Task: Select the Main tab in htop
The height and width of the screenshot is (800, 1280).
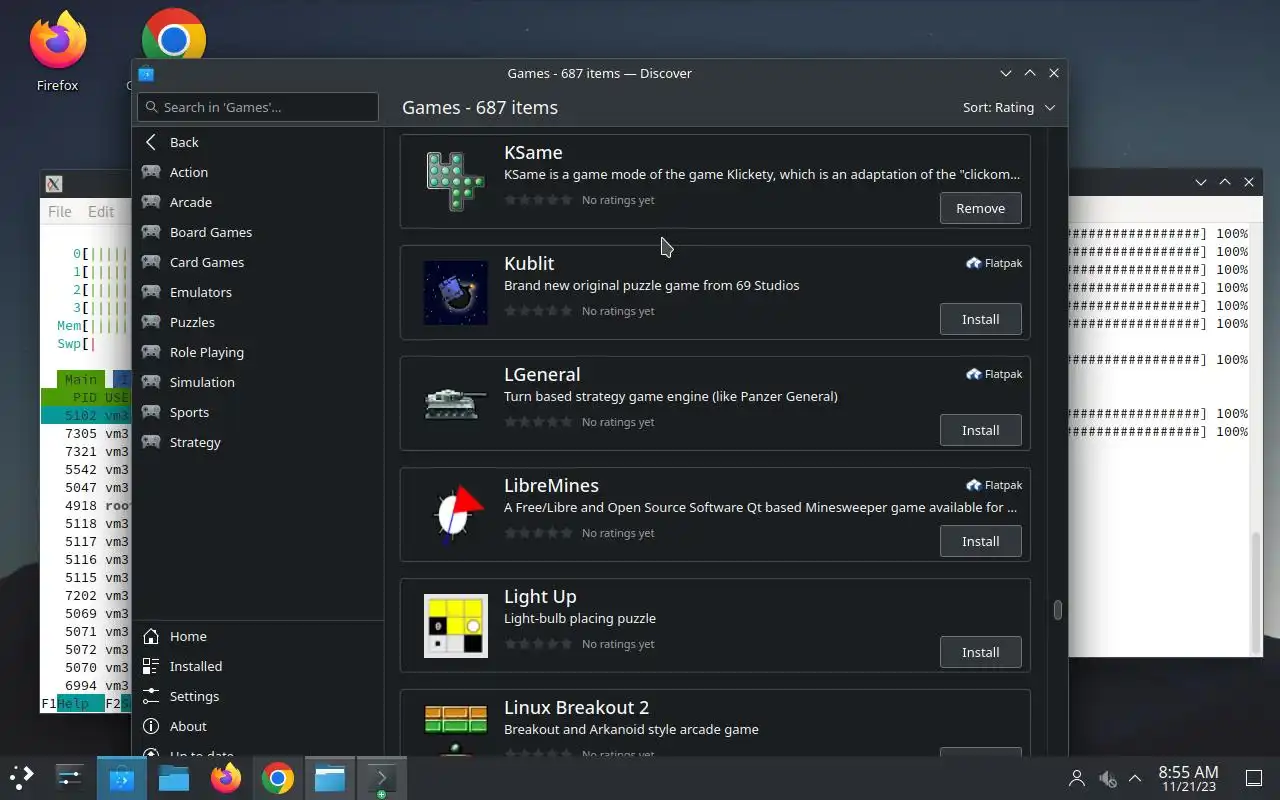Action: click(81, 379)
